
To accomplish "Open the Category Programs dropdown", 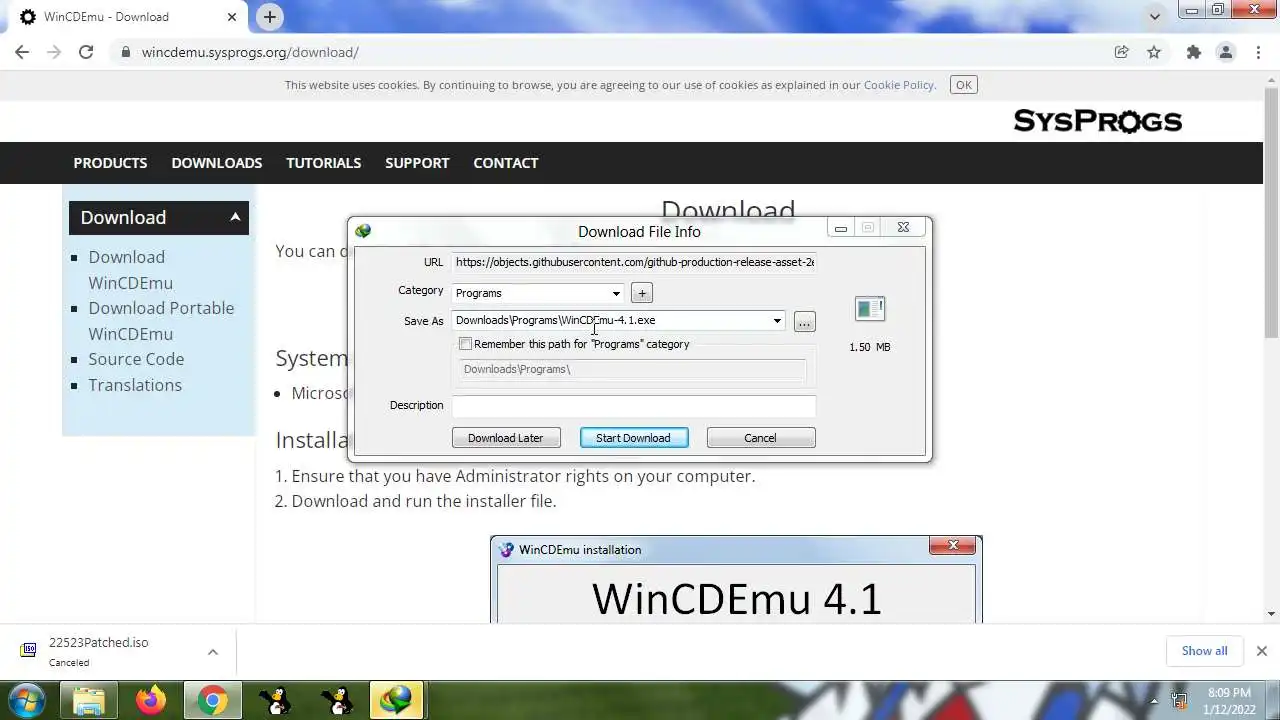I will click(x=538, y=293).
